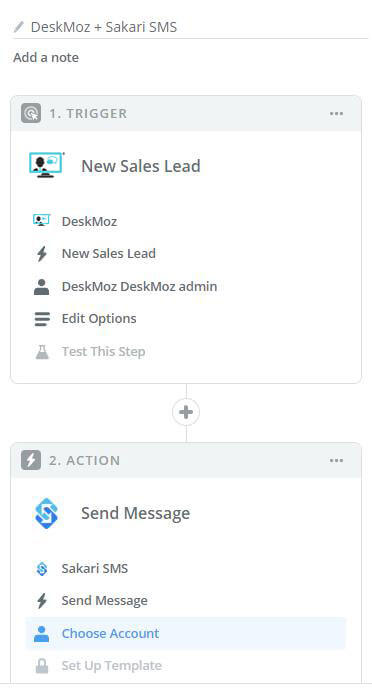Click the pencil icon beside the Zap name
372x695 pixels.
pyautogui.click(x=19, y=27)
